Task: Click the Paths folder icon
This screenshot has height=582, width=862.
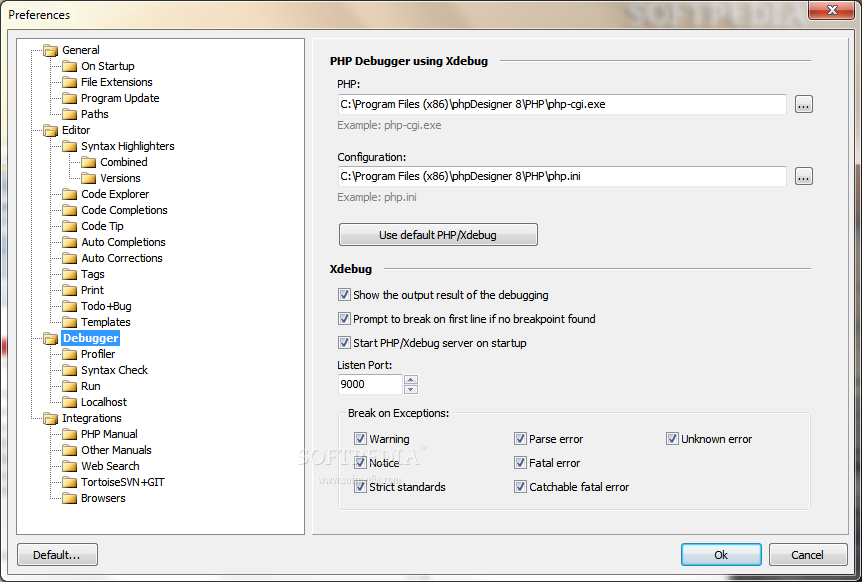Action: point(69,114)
